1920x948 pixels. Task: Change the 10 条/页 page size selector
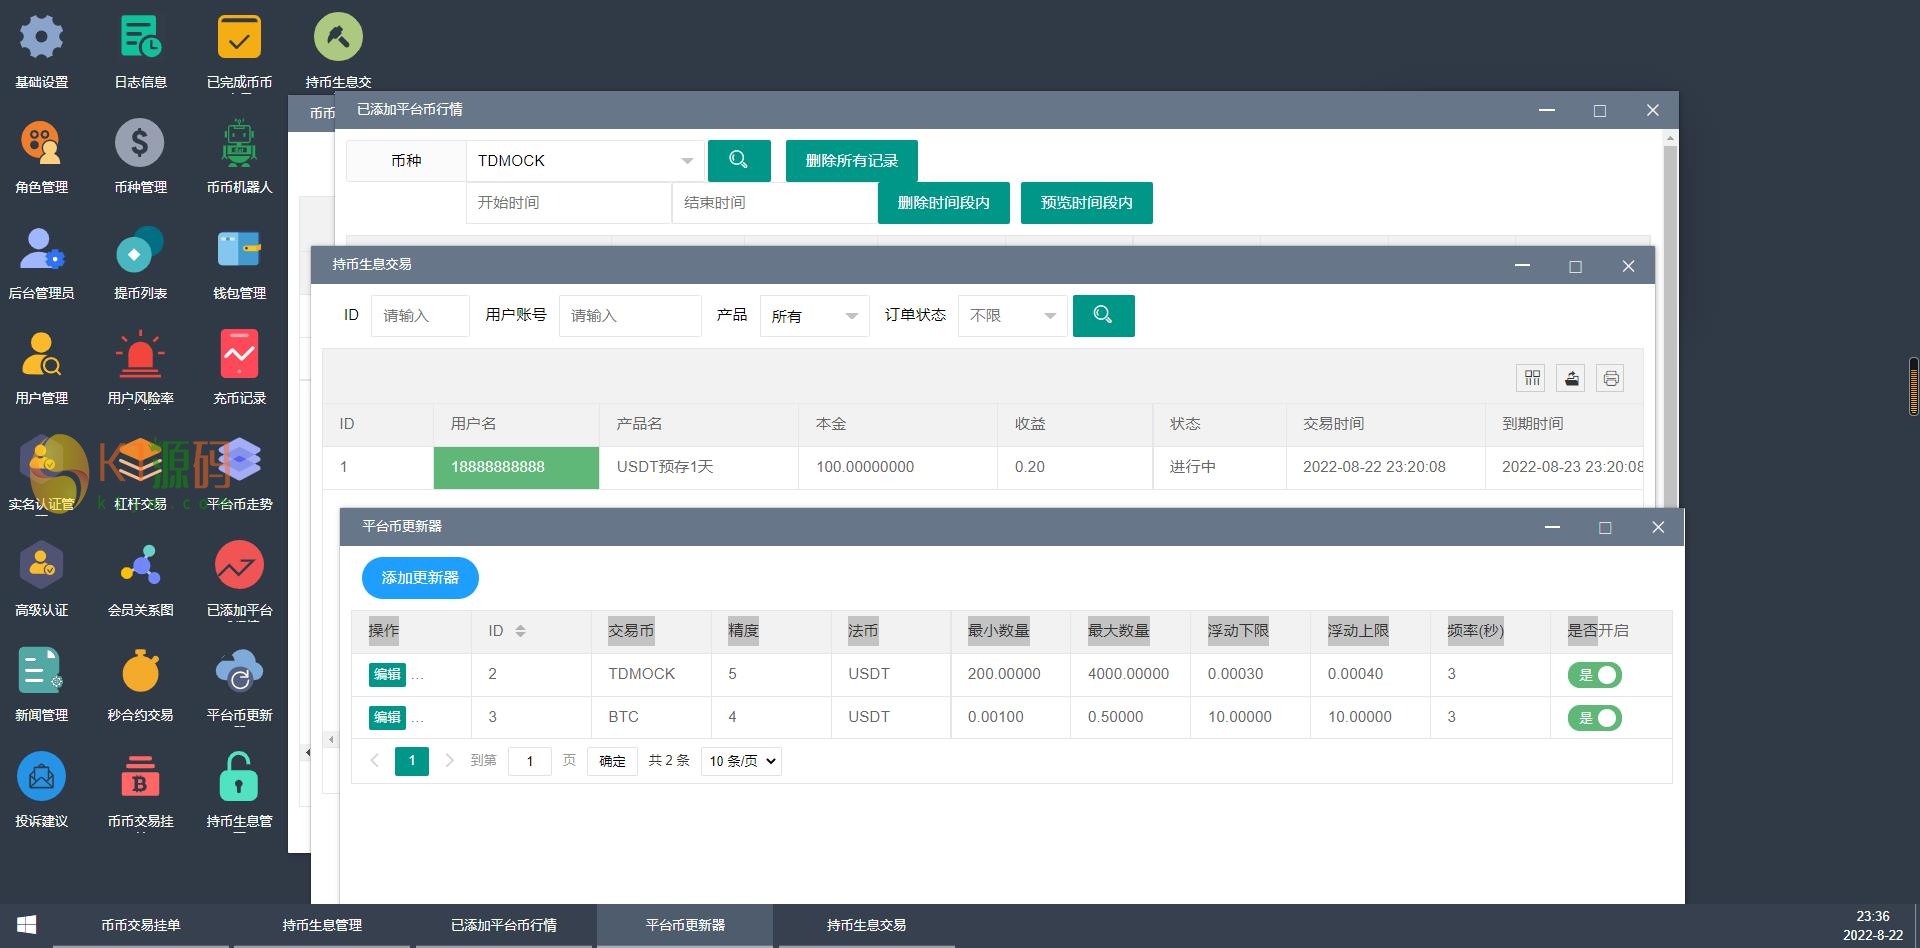click(x=741, y=761)
